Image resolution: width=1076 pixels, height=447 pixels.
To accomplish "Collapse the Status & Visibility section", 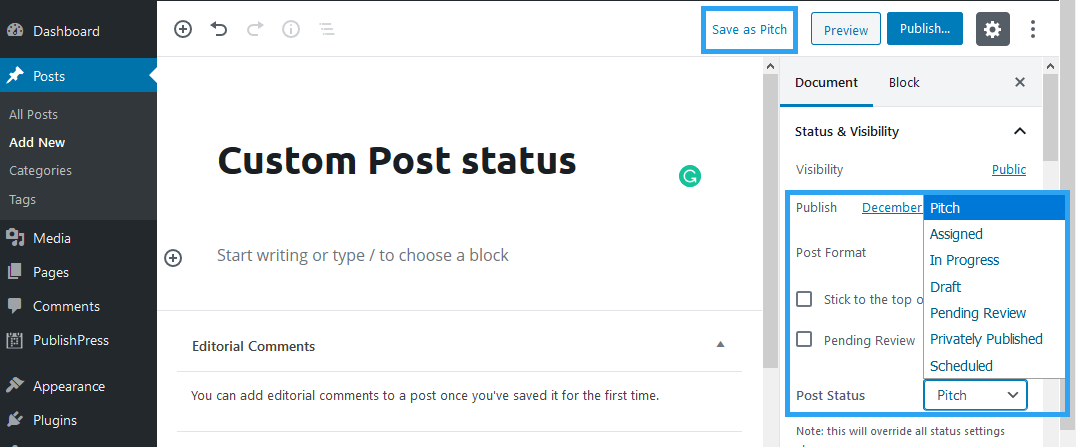I will [x=1020, y=130].
